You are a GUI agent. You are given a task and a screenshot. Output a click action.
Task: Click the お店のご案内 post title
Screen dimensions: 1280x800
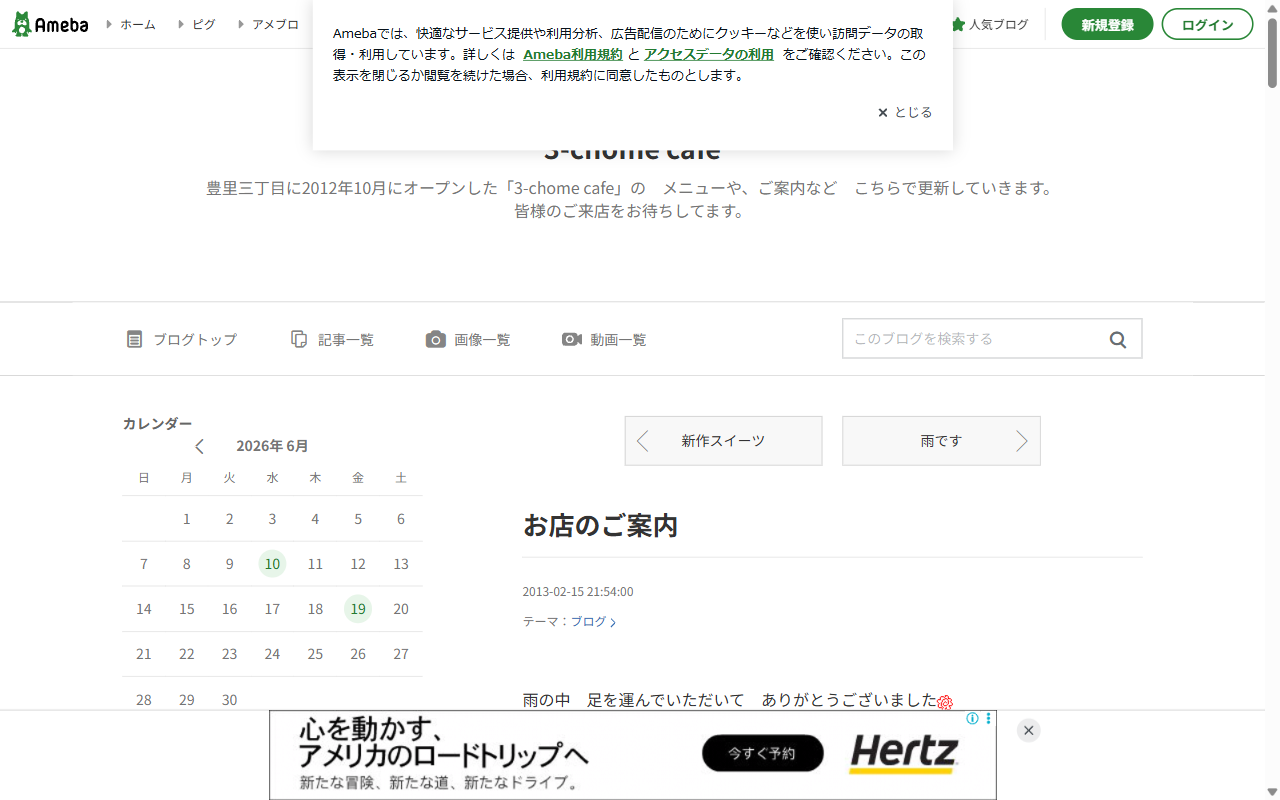tap(600, 526)
